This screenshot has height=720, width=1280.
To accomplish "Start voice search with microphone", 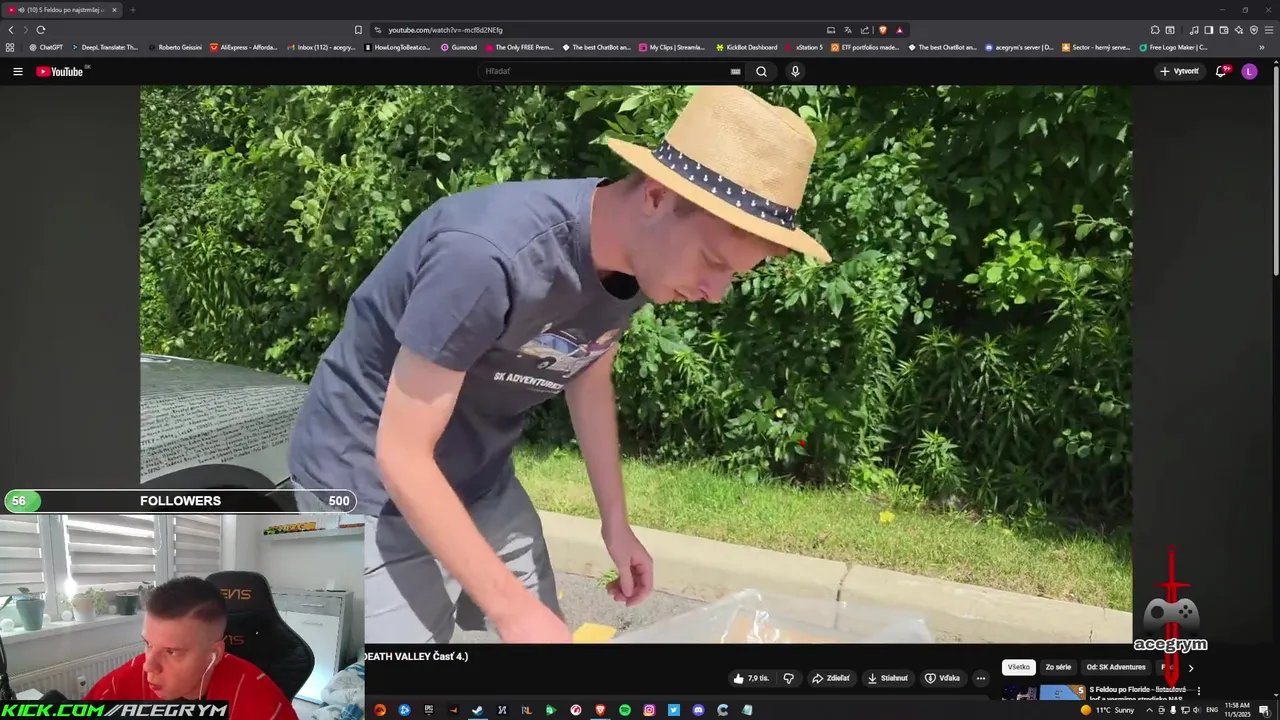I will point(795,71).
